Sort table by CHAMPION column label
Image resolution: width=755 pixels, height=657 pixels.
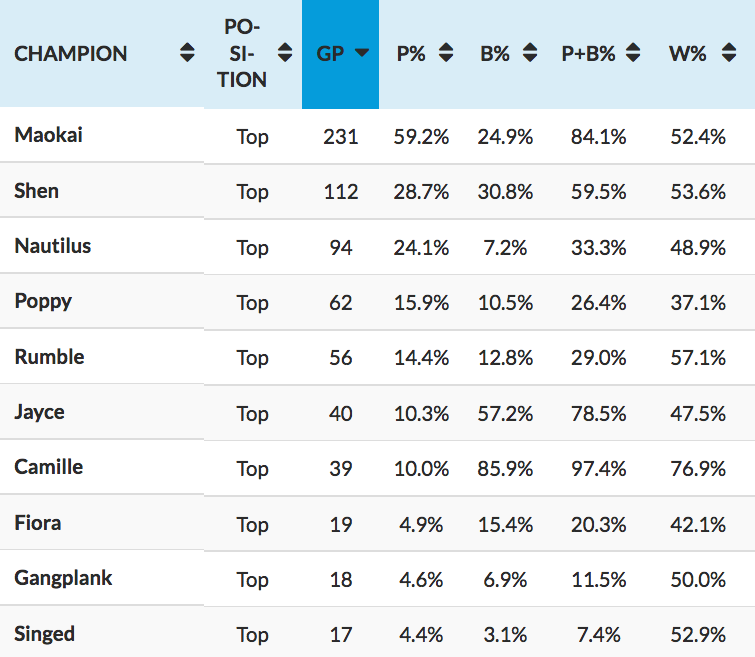tap(71, 54)
